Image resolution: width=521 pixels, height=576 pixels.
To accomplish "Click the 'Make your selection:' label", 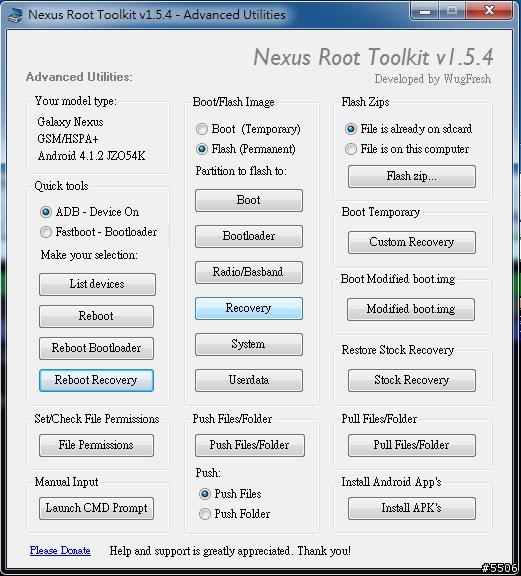I will point(89,255).
